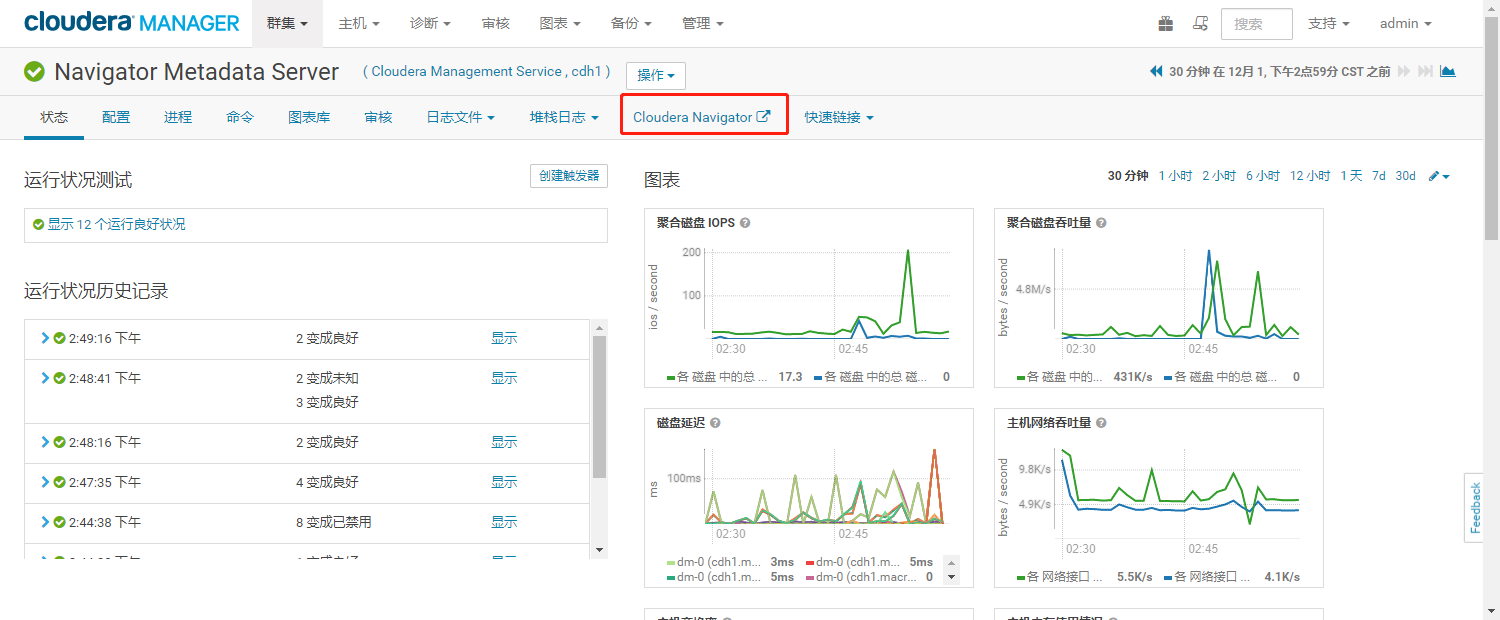Click the rewind time range double-arrow icon
The image size is (1500, 620).
click(x=1157, y=71)
